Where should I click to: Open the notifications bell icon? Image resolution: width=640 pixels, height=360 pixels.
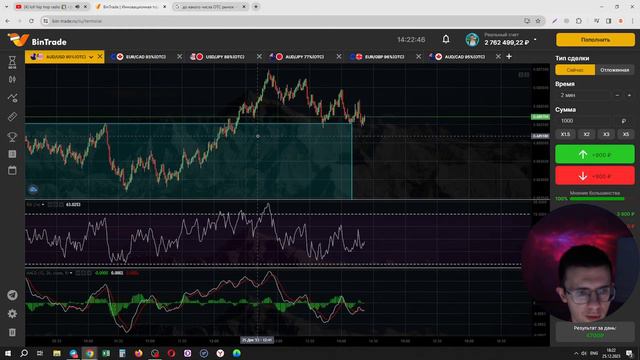[446, 39]
